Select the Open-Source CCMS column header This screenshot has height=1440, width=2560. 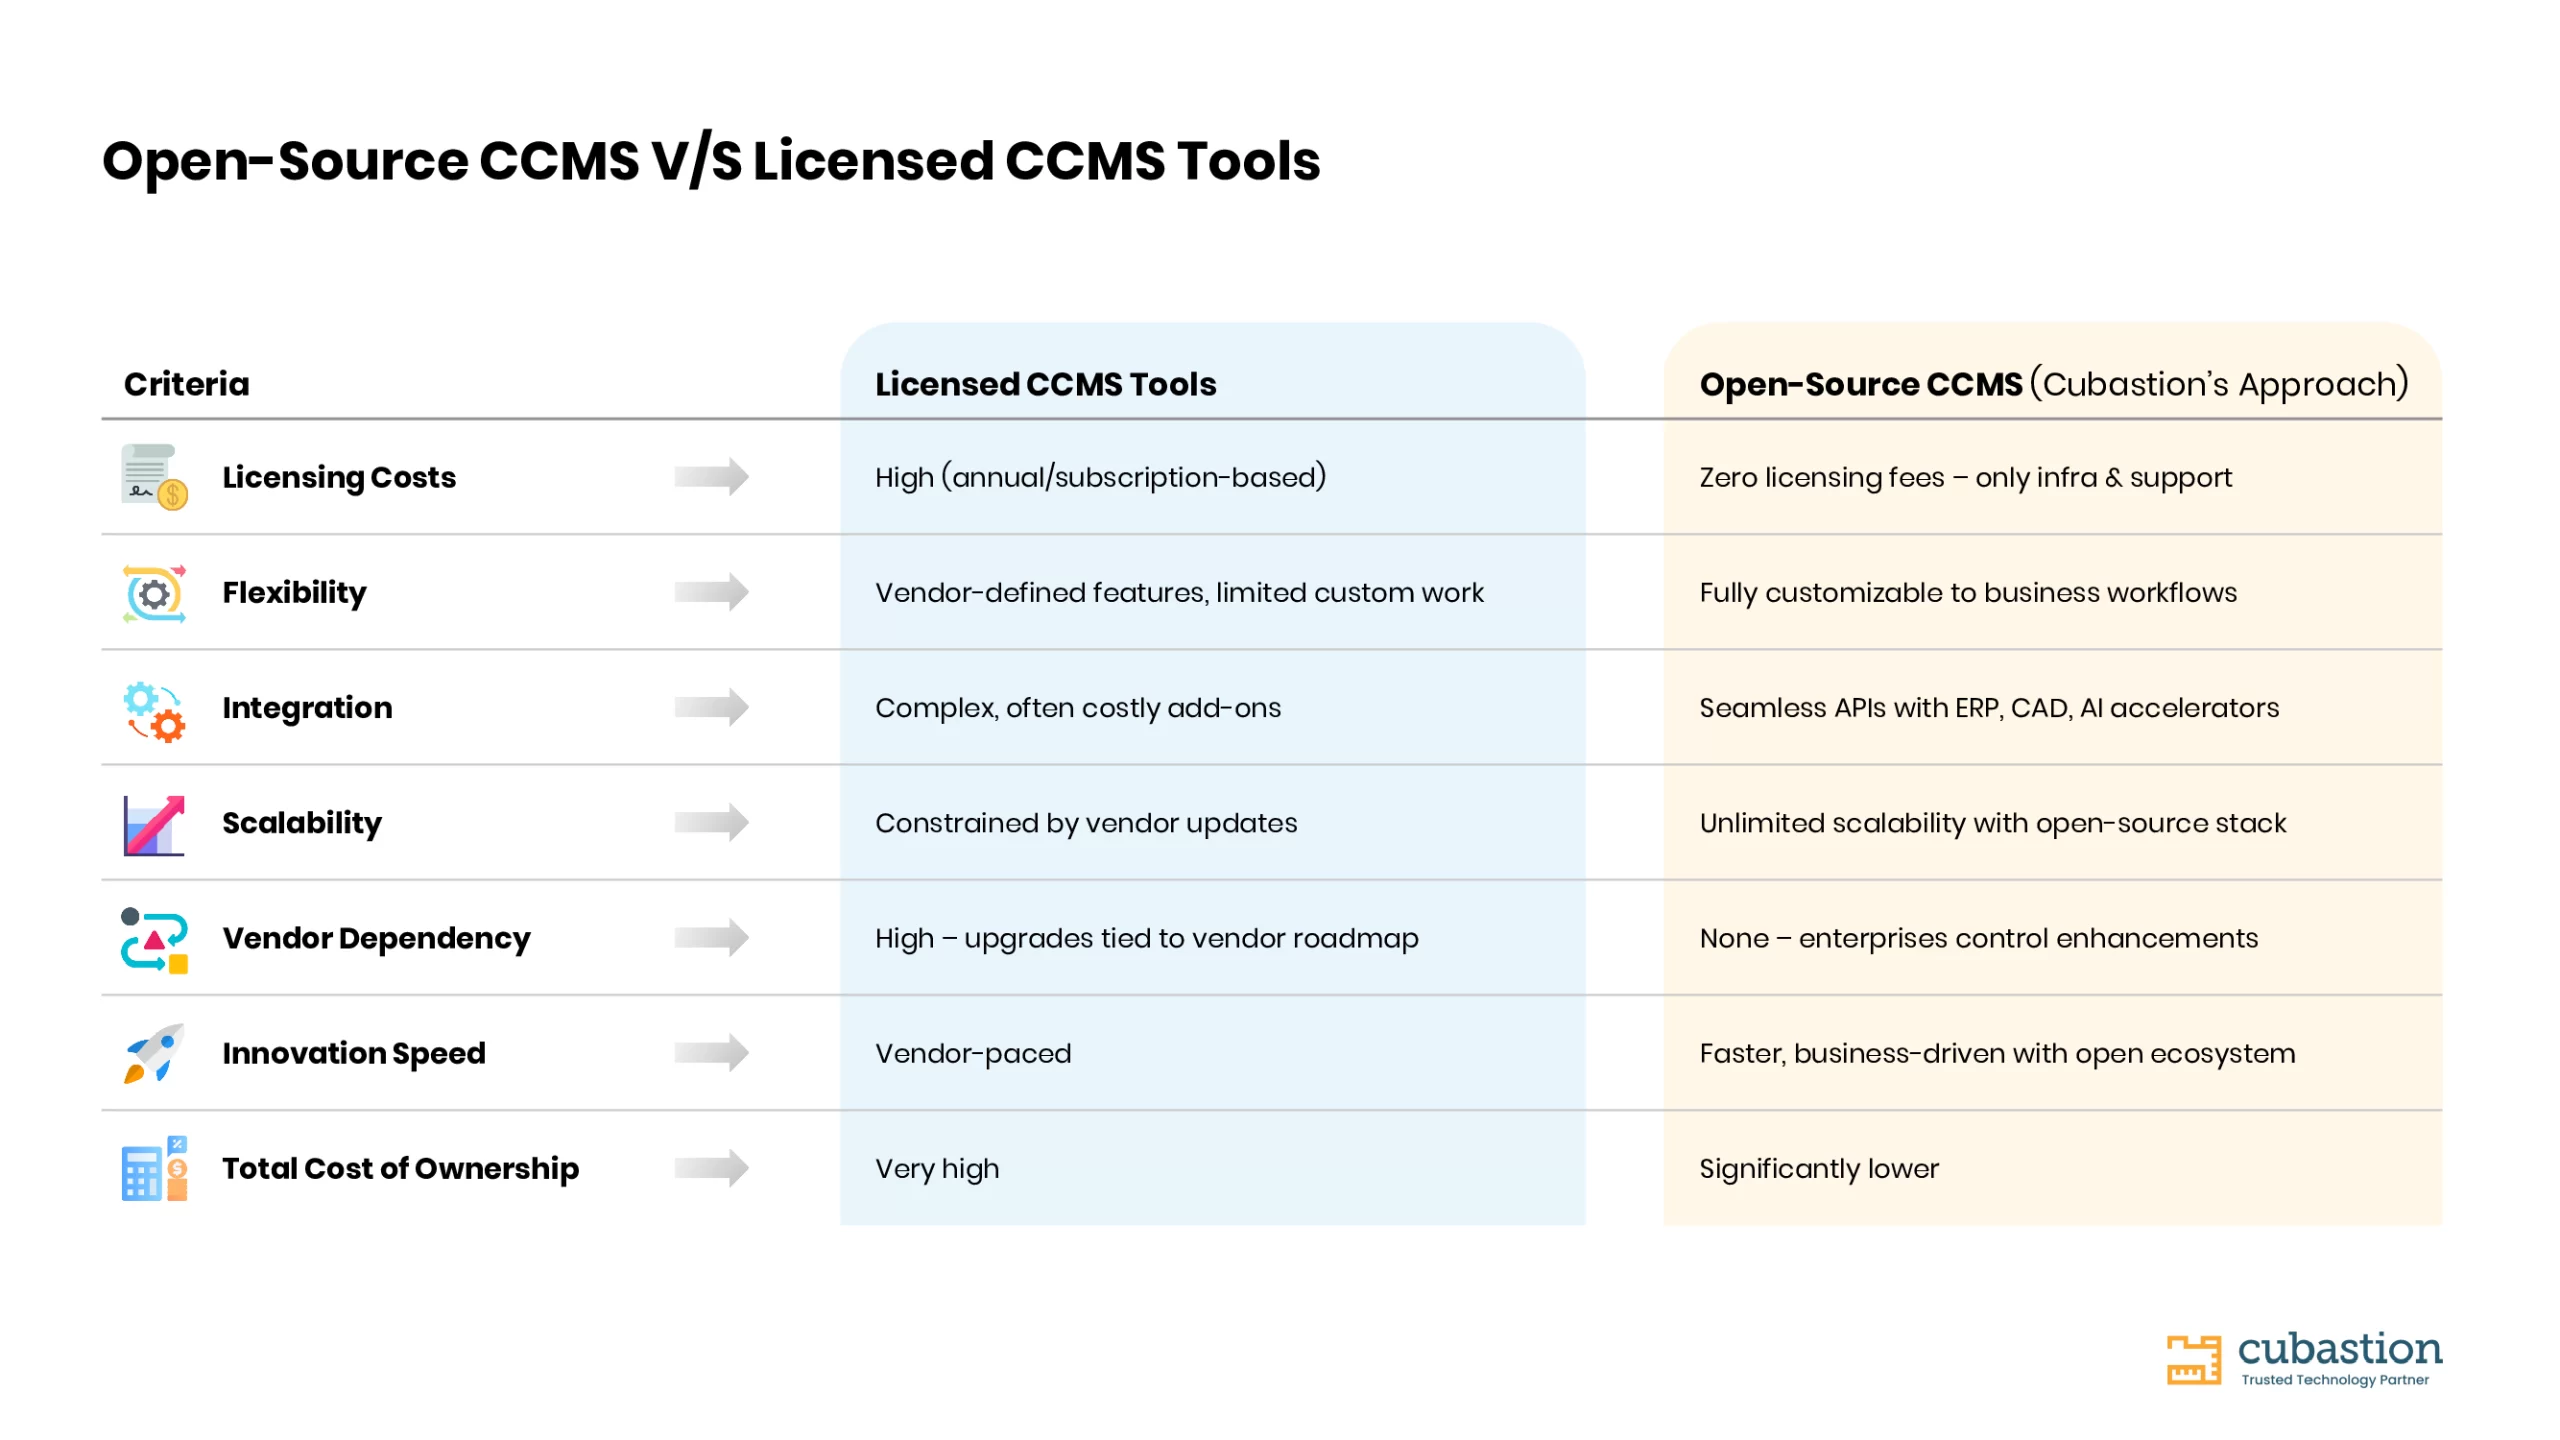(x=2054, y=384)
